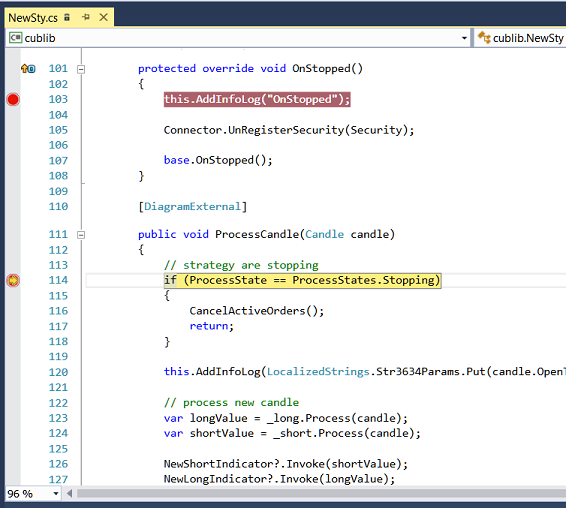Open the cublib project dropdown
566x508 pixels.
click(x=464, y=38)
